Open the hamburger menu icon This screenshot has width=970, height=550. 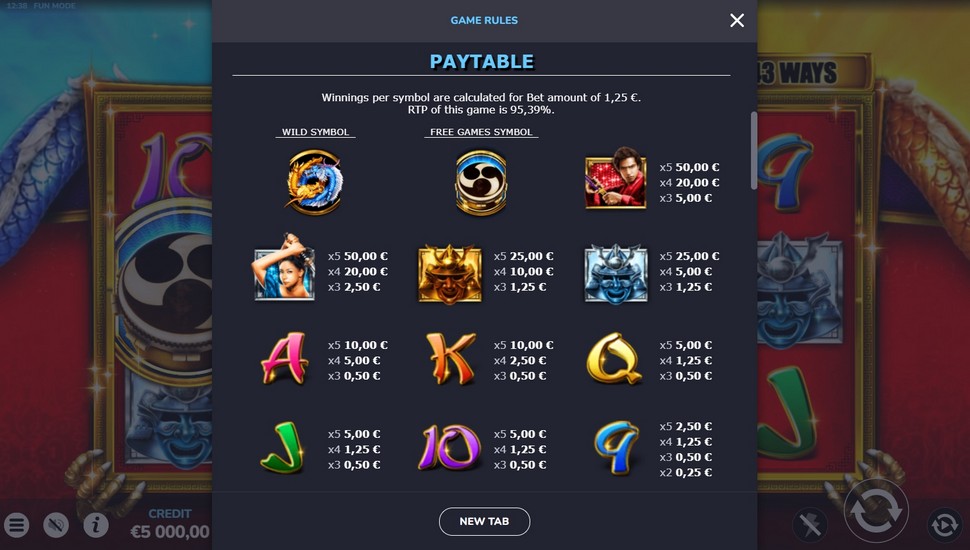17,525
